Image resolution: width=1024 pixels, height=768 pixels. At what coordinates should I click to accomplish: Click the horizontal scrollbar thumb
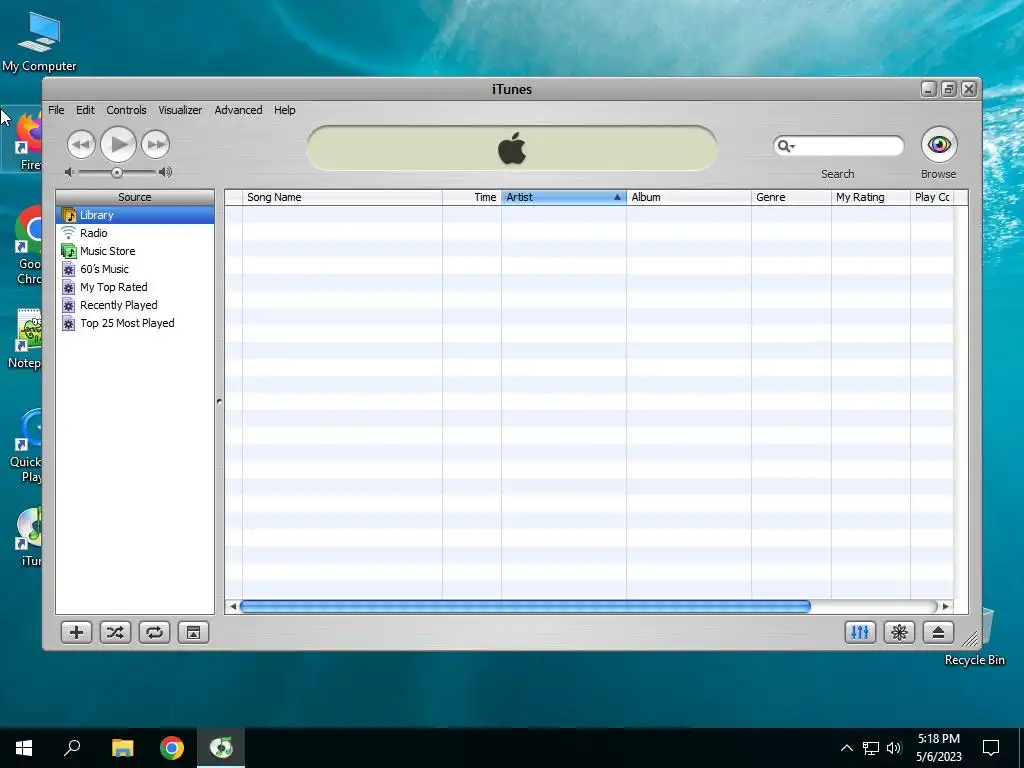(x=525, y=607)
